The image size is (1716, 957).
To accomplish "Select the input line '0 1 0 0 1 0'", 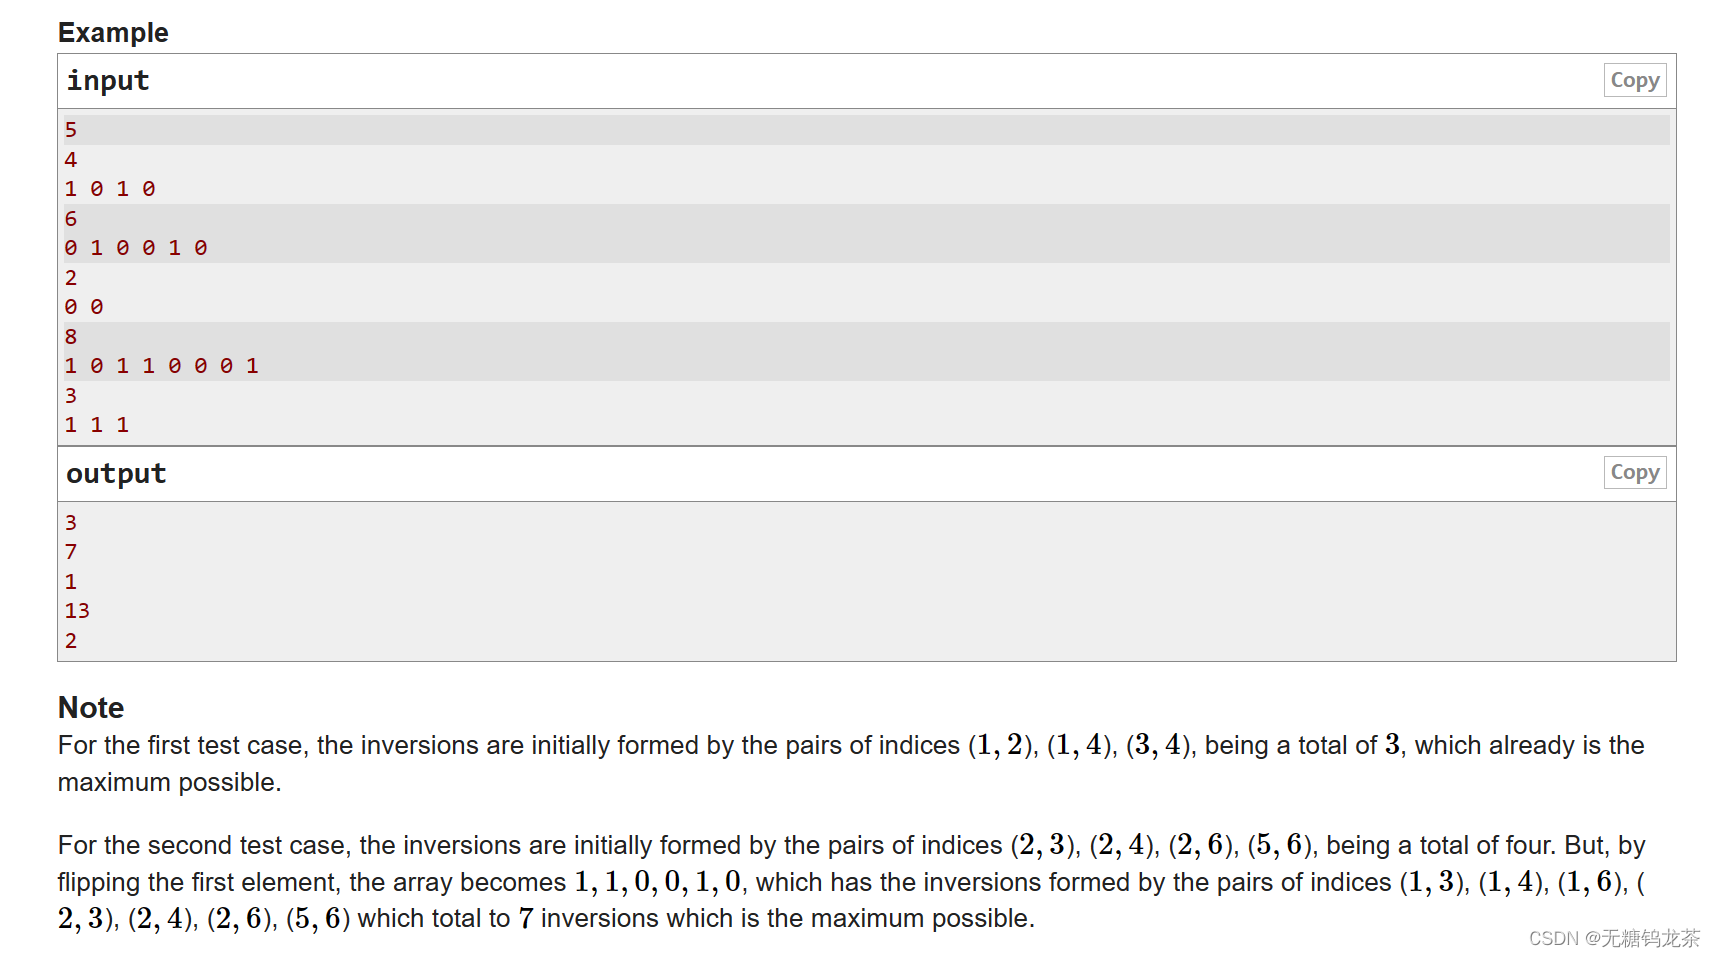I will [x=135, y=247].
